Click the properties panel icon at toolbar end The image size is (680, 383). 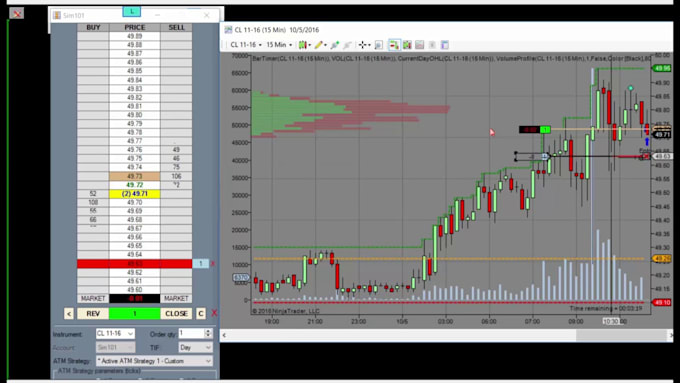445,45
